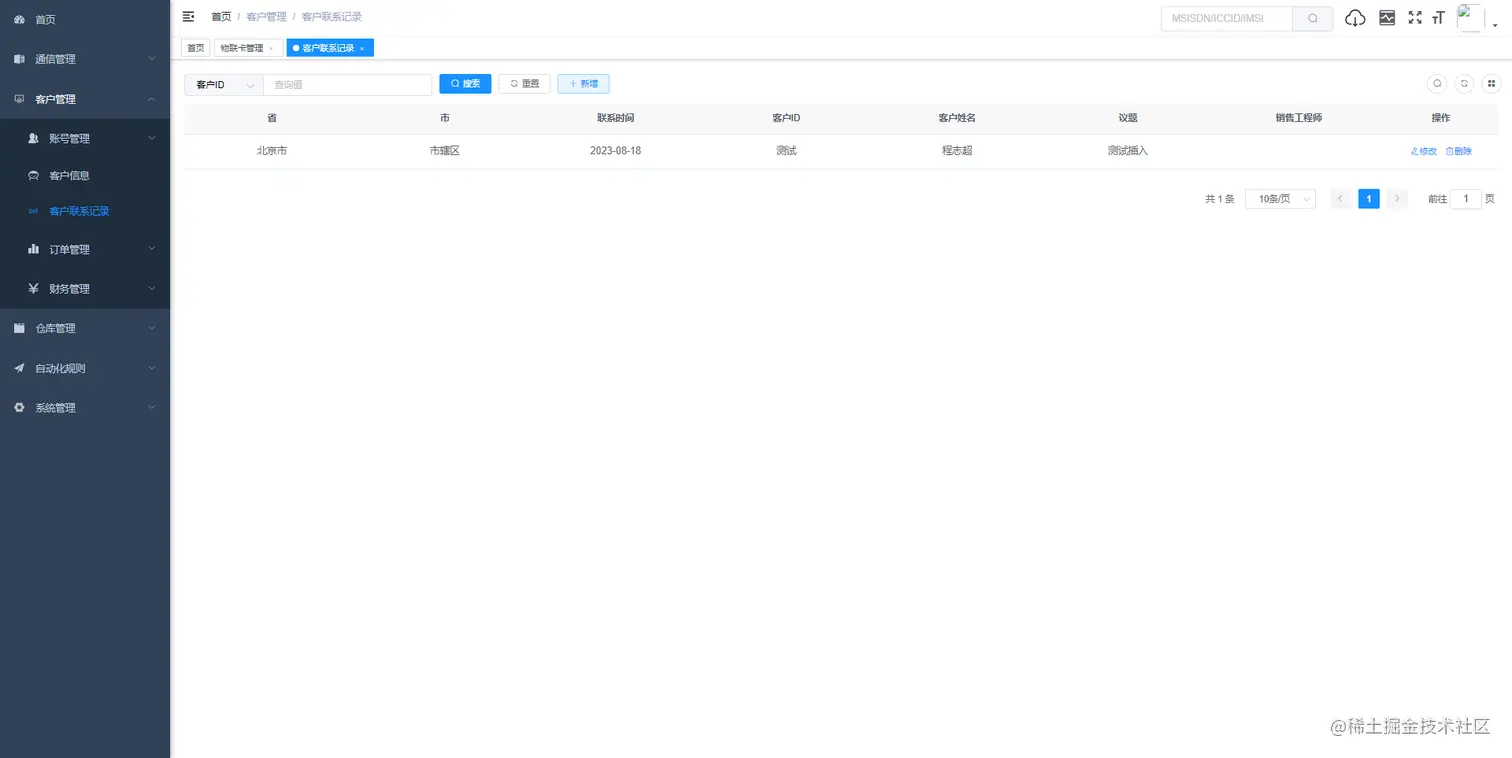Open the user avatar menu
Viewport: 1512px width, 758px height.
click(1471, 18)
